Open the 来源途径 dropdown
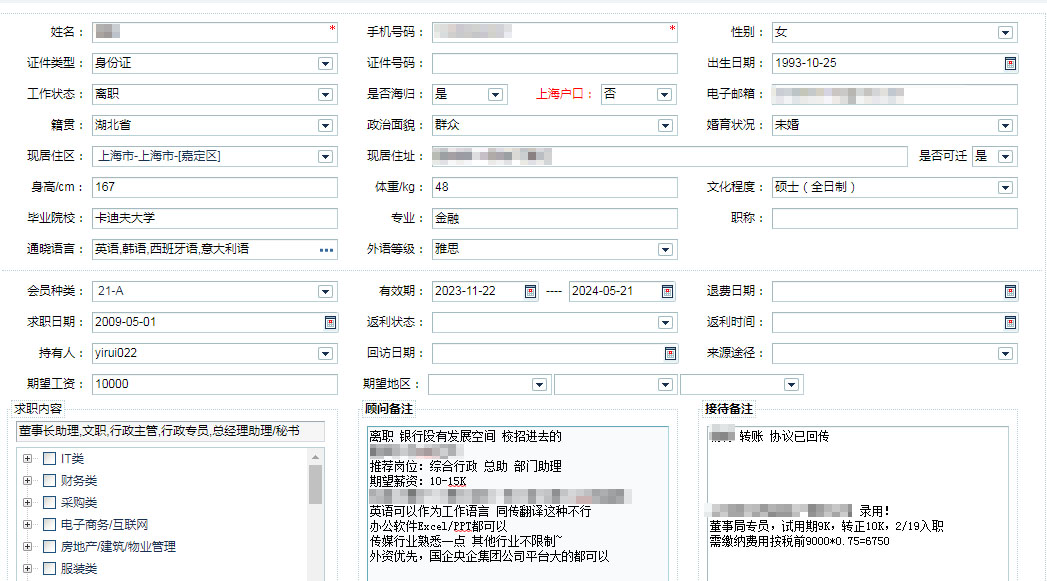1047x581 pixels. [1005, 354]
